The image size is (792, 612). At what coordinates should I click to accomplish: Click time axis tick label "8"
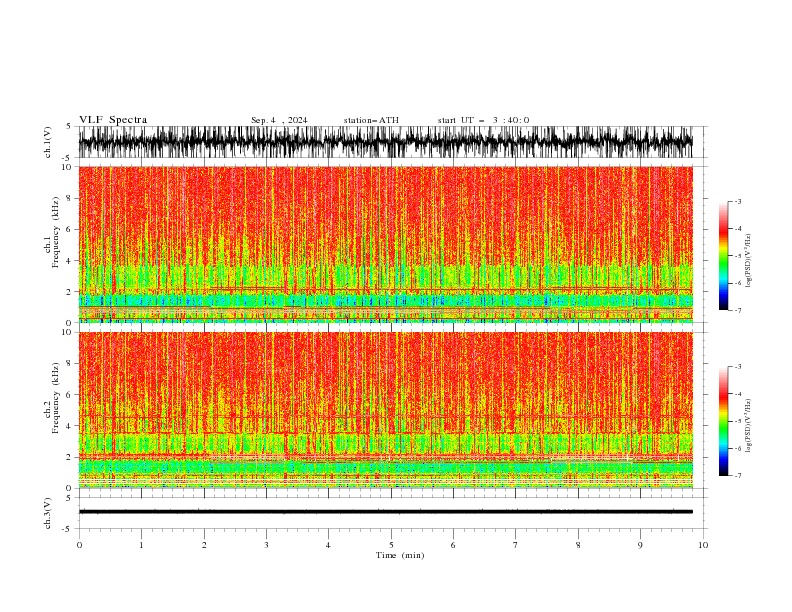(x=578, y=545)
